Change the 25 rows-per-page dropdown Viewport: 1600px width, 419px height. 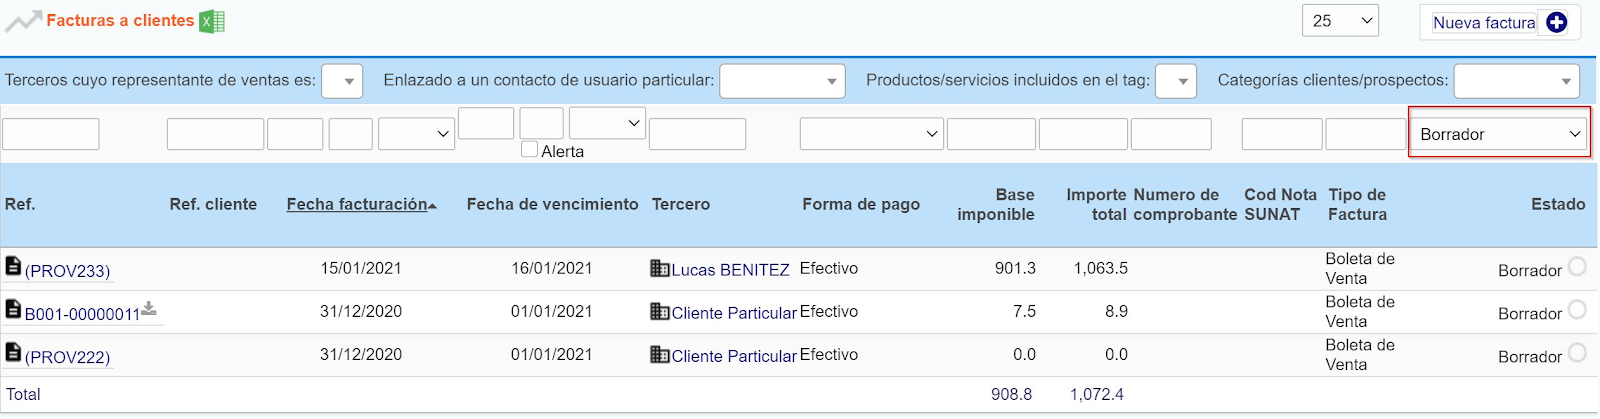tap(1340, 21)
